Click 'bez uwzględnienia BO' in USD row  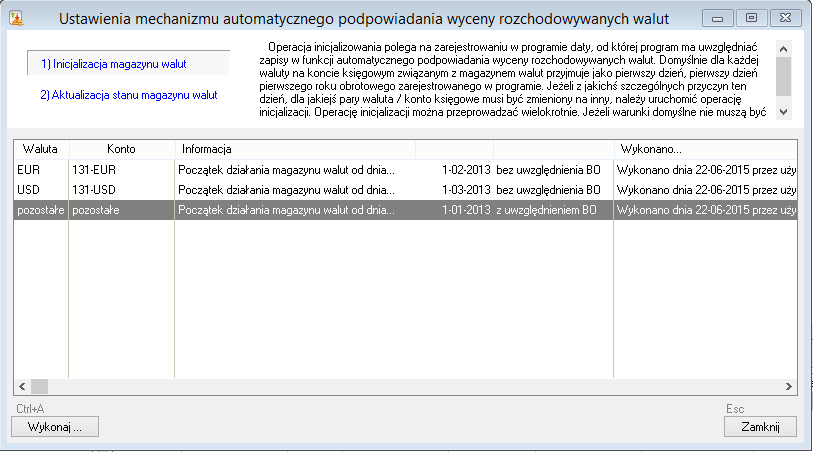[548, 190]
